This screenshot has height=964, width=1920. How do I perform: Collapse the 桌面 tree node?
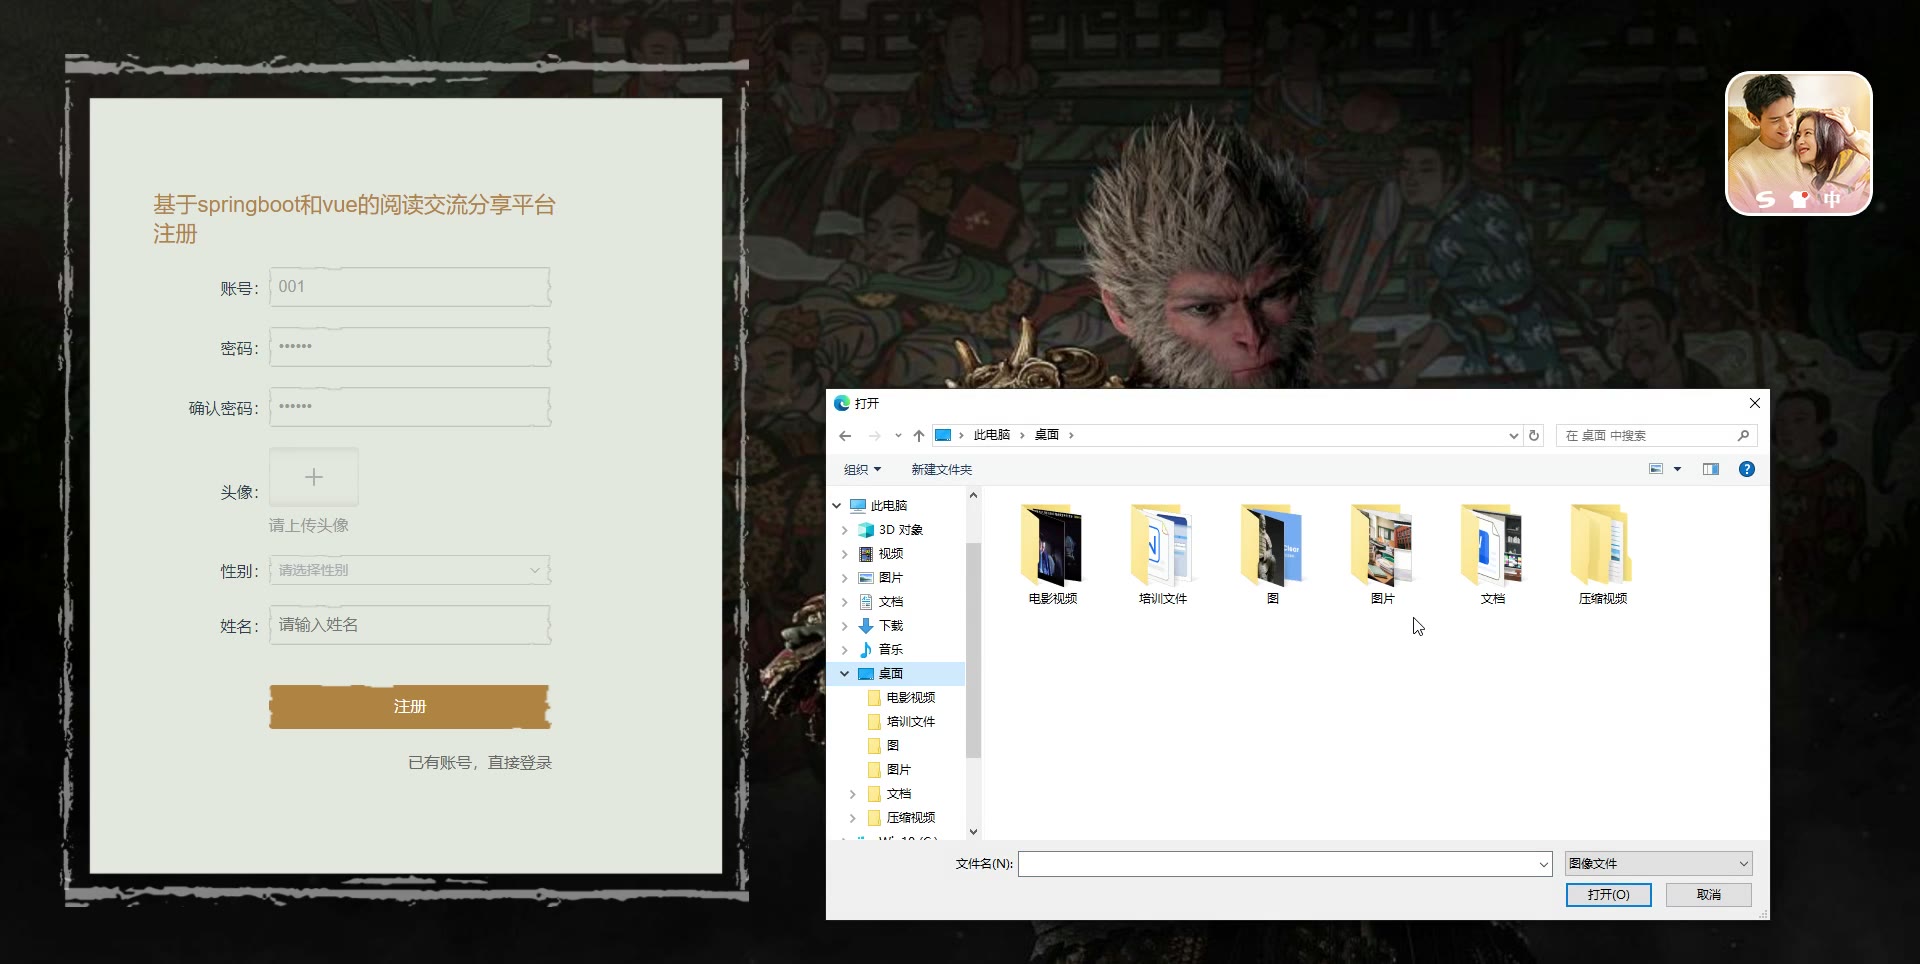tap(845, 674)
